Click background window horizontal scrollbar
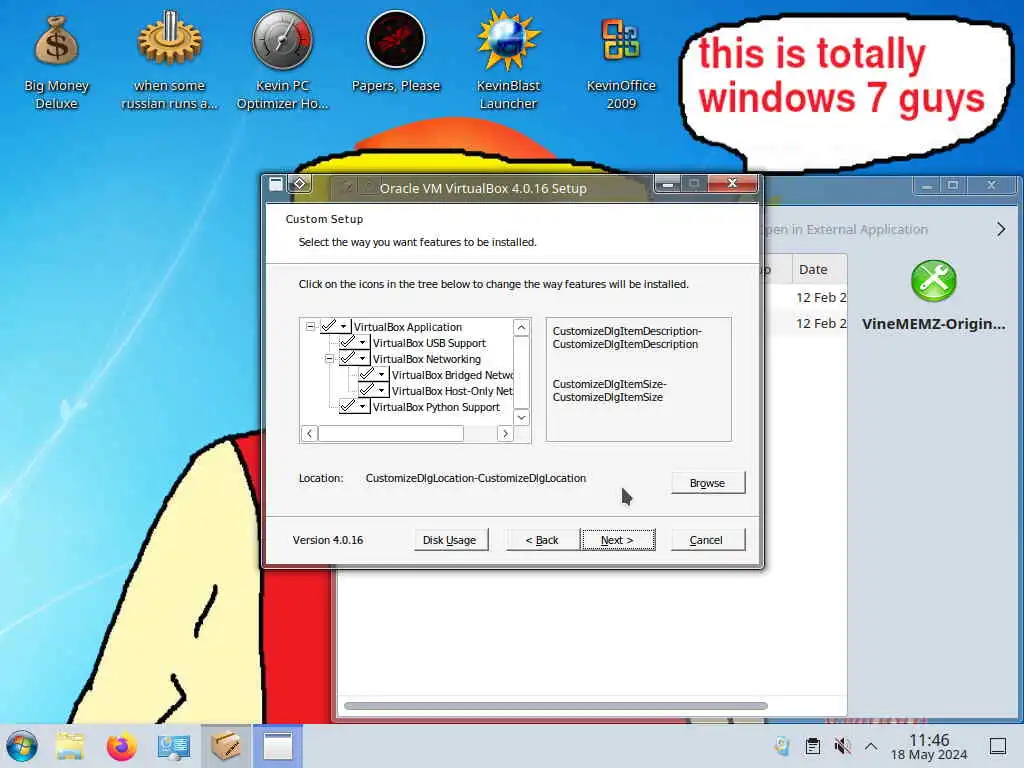Screen dimensions: 1024x768 tap(555, 705)
